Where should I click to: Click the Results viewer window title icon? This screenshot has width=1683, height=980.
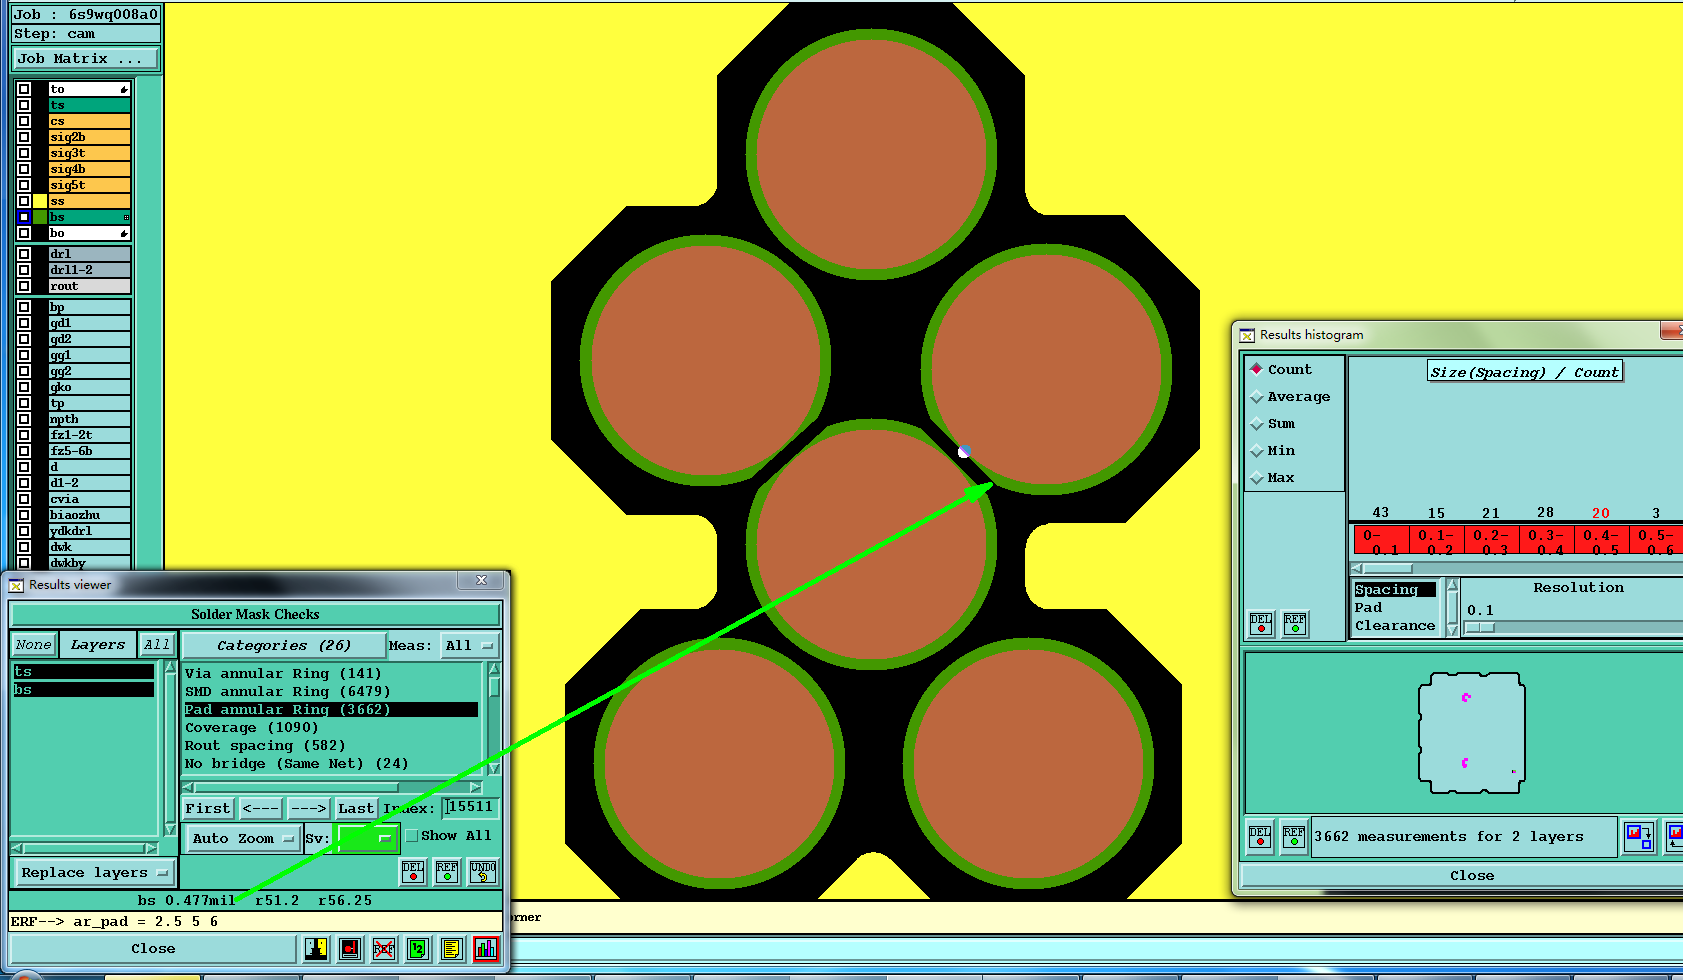pos(16,585)
